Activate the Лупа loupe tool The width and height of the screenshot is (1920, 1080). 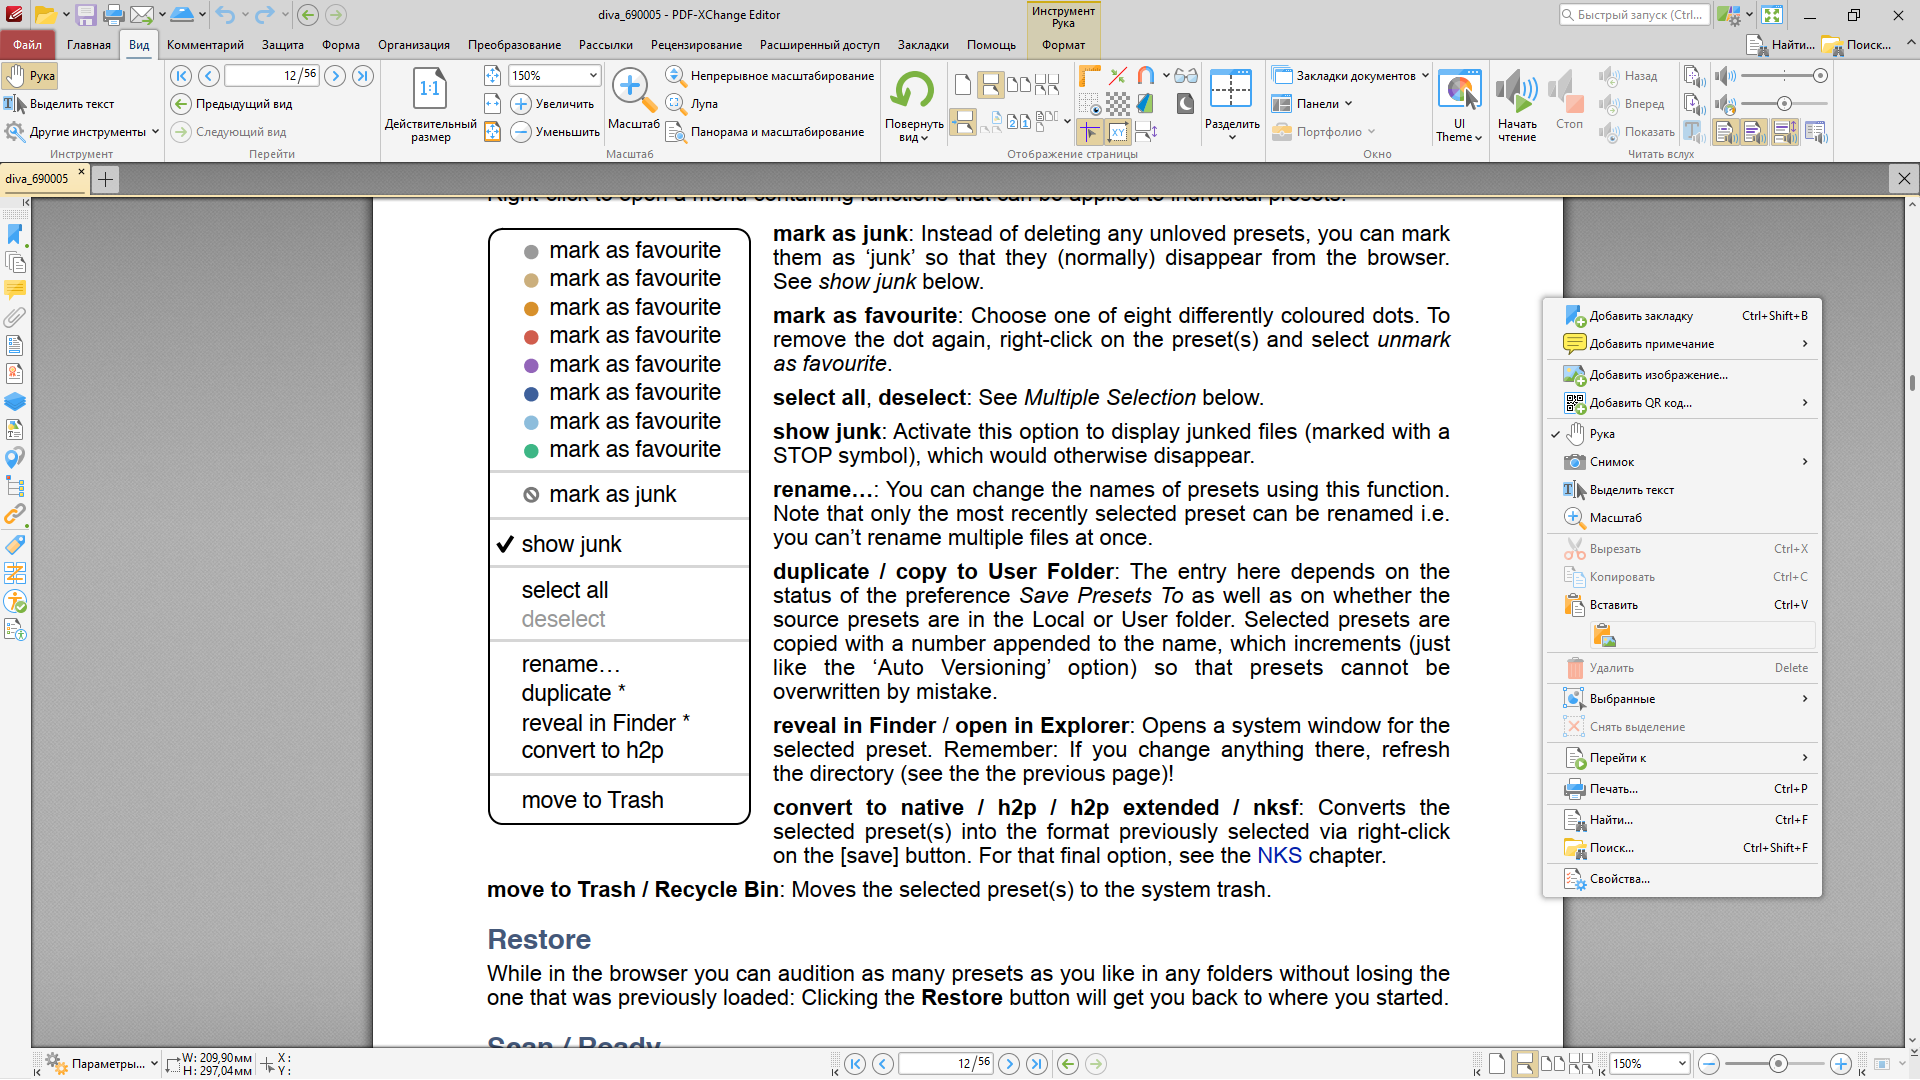click(692, 104)
